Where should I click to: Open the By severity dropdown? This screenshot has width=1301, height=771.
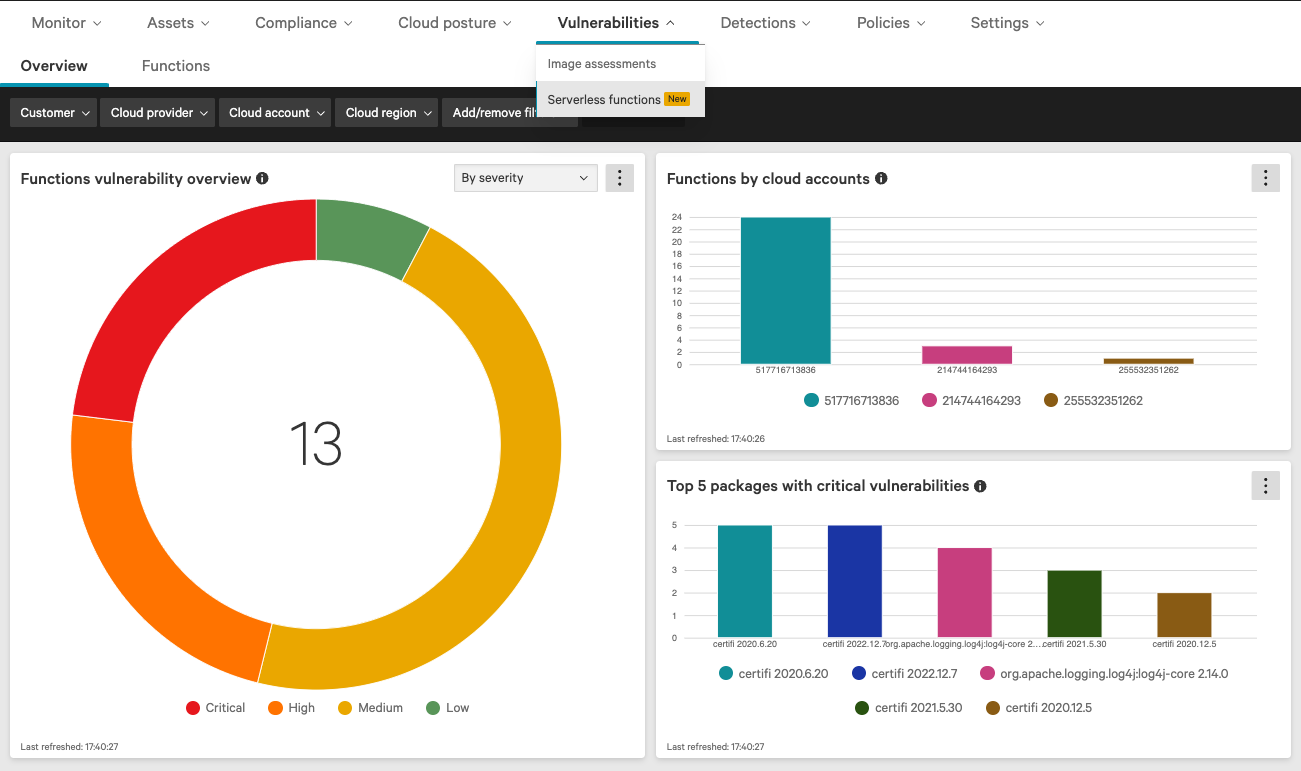tap(525, 177)
